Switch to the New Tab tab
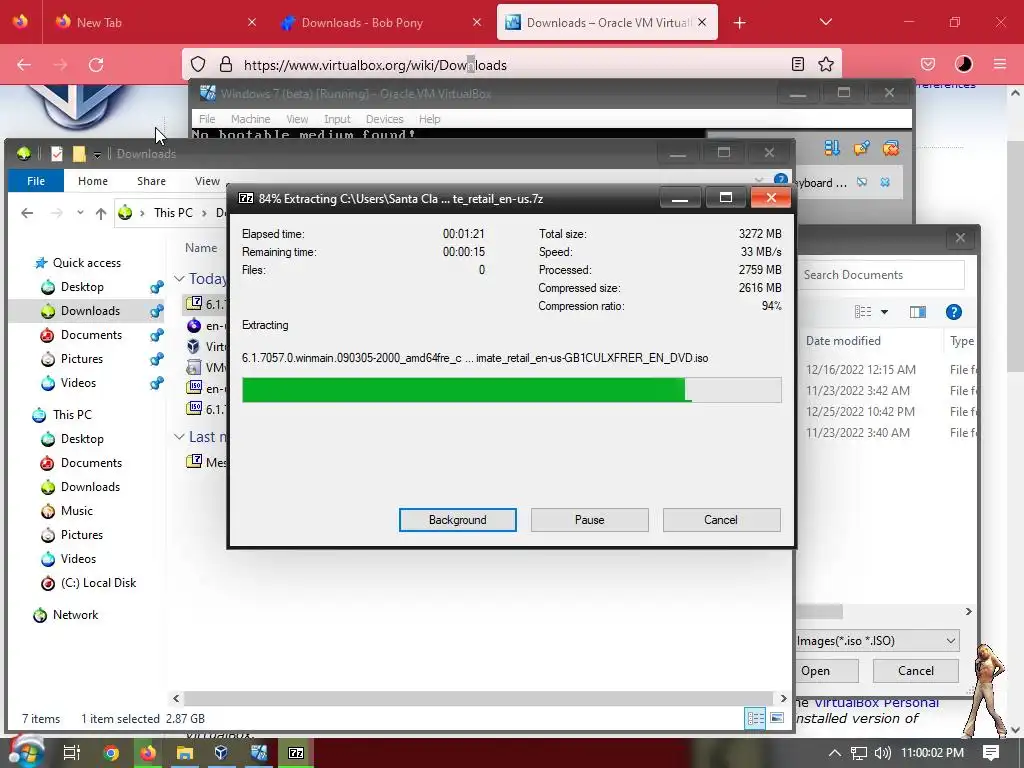The image size is (1024, 768). (x=153, y=22)
